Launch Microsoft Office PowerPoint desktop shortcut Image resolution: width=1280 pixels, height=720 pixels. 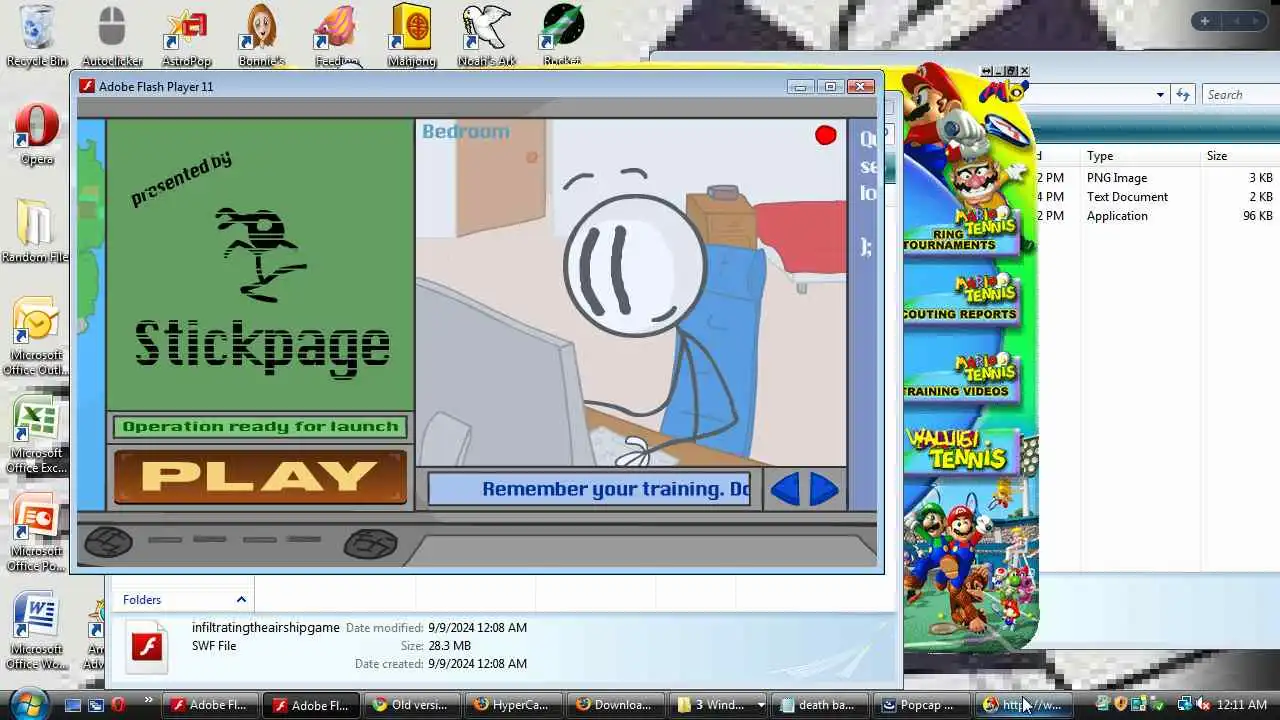tap(37, 533)
